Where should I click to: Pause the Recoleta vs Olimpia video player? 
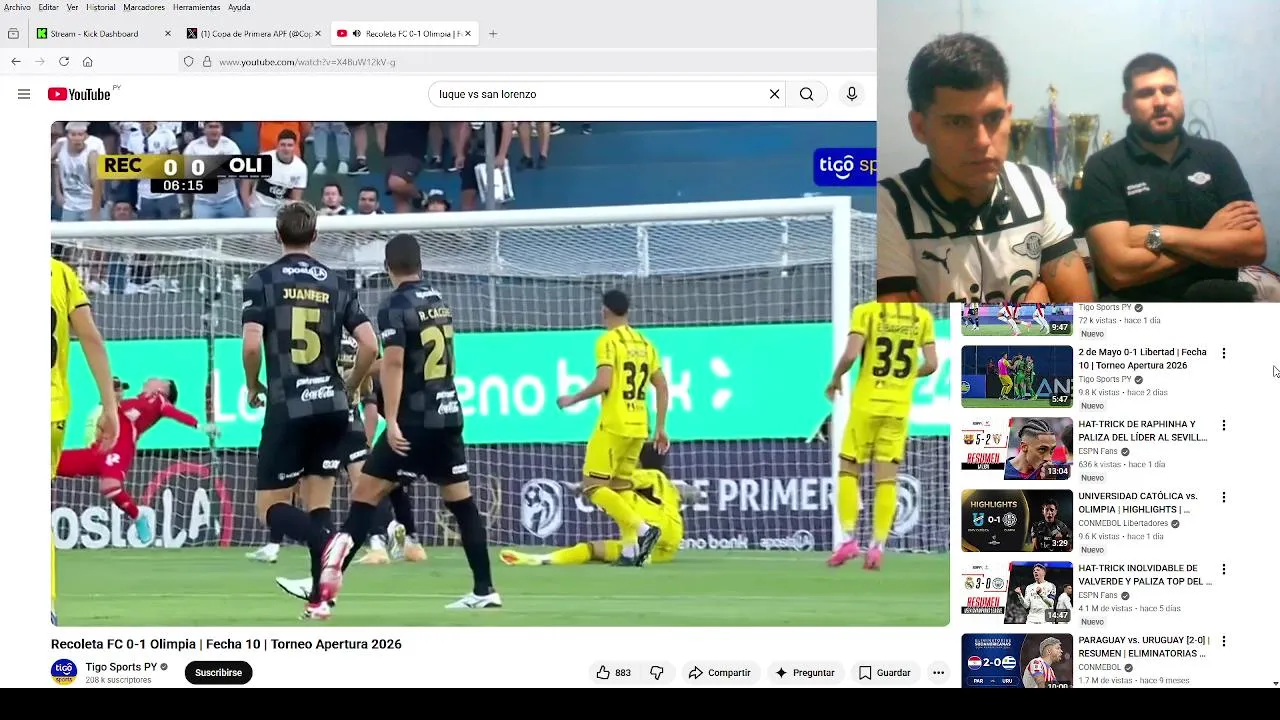point(500,374)
